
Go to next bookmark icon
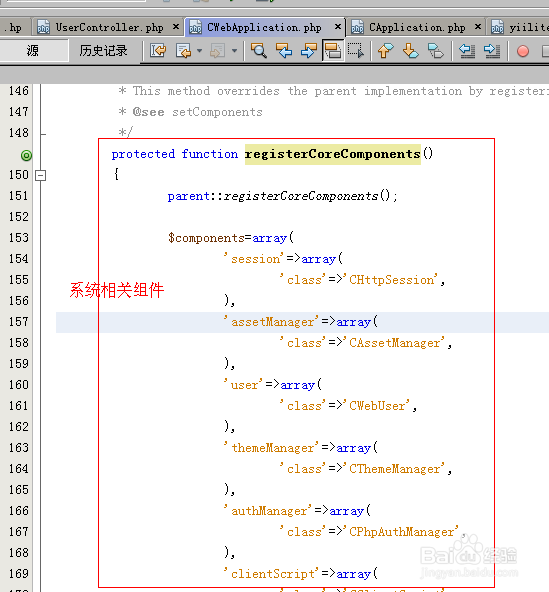coord(410,51)
